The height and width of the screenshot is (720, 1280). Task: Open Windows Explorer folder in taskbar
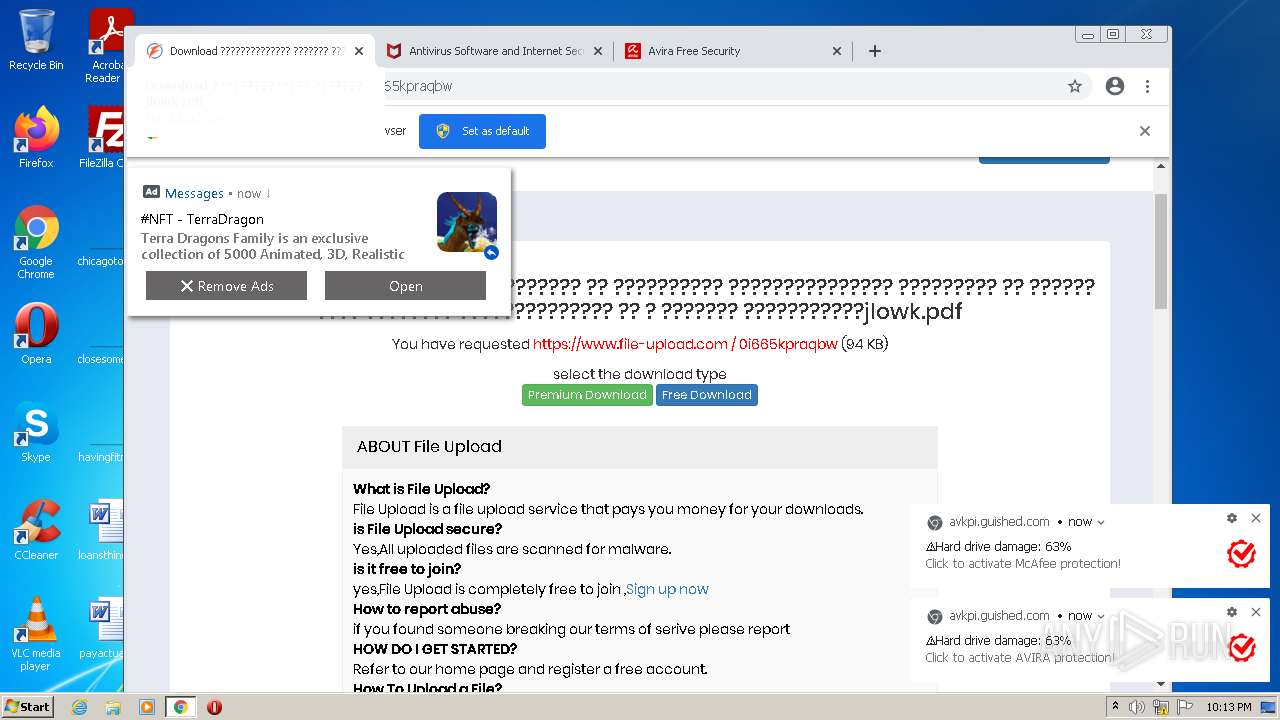click(x=113, y=707)
